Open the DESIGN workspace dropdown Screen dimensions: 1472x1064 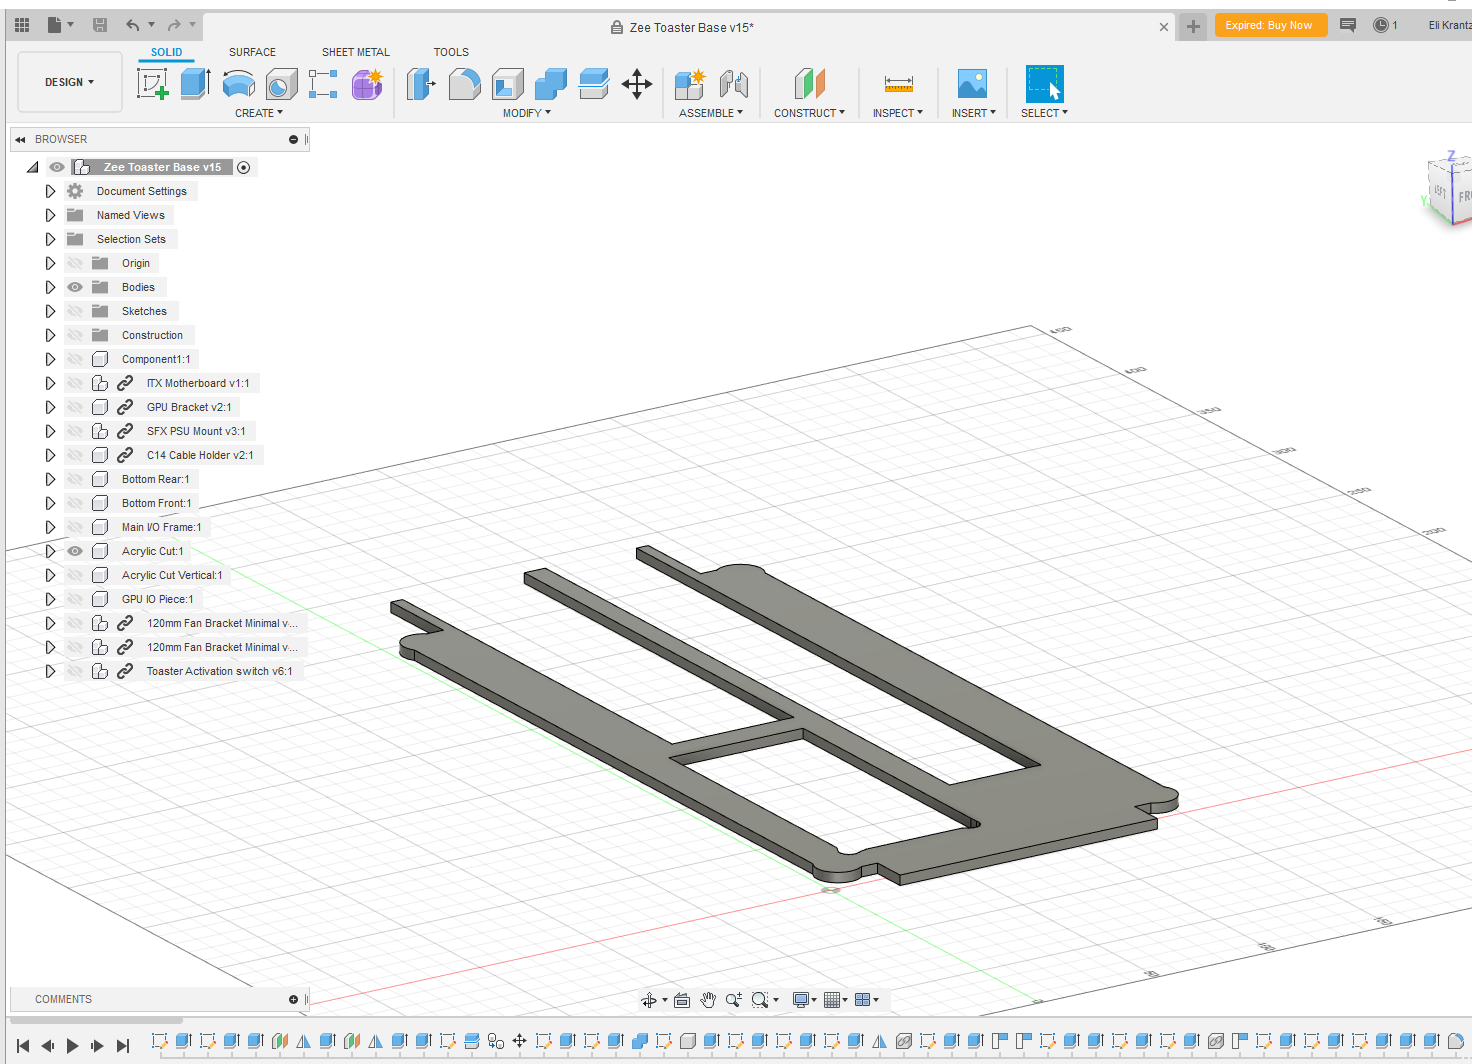(69, 82)
